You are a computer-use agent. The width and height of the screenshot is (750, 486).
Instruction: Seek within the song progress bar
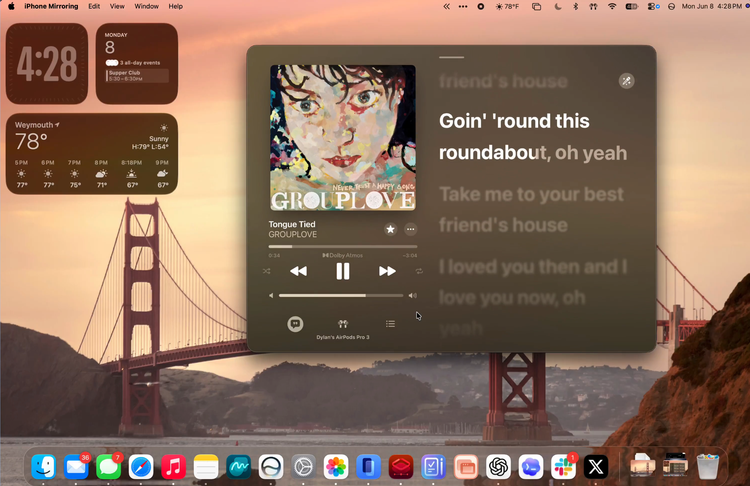point(342,247)
